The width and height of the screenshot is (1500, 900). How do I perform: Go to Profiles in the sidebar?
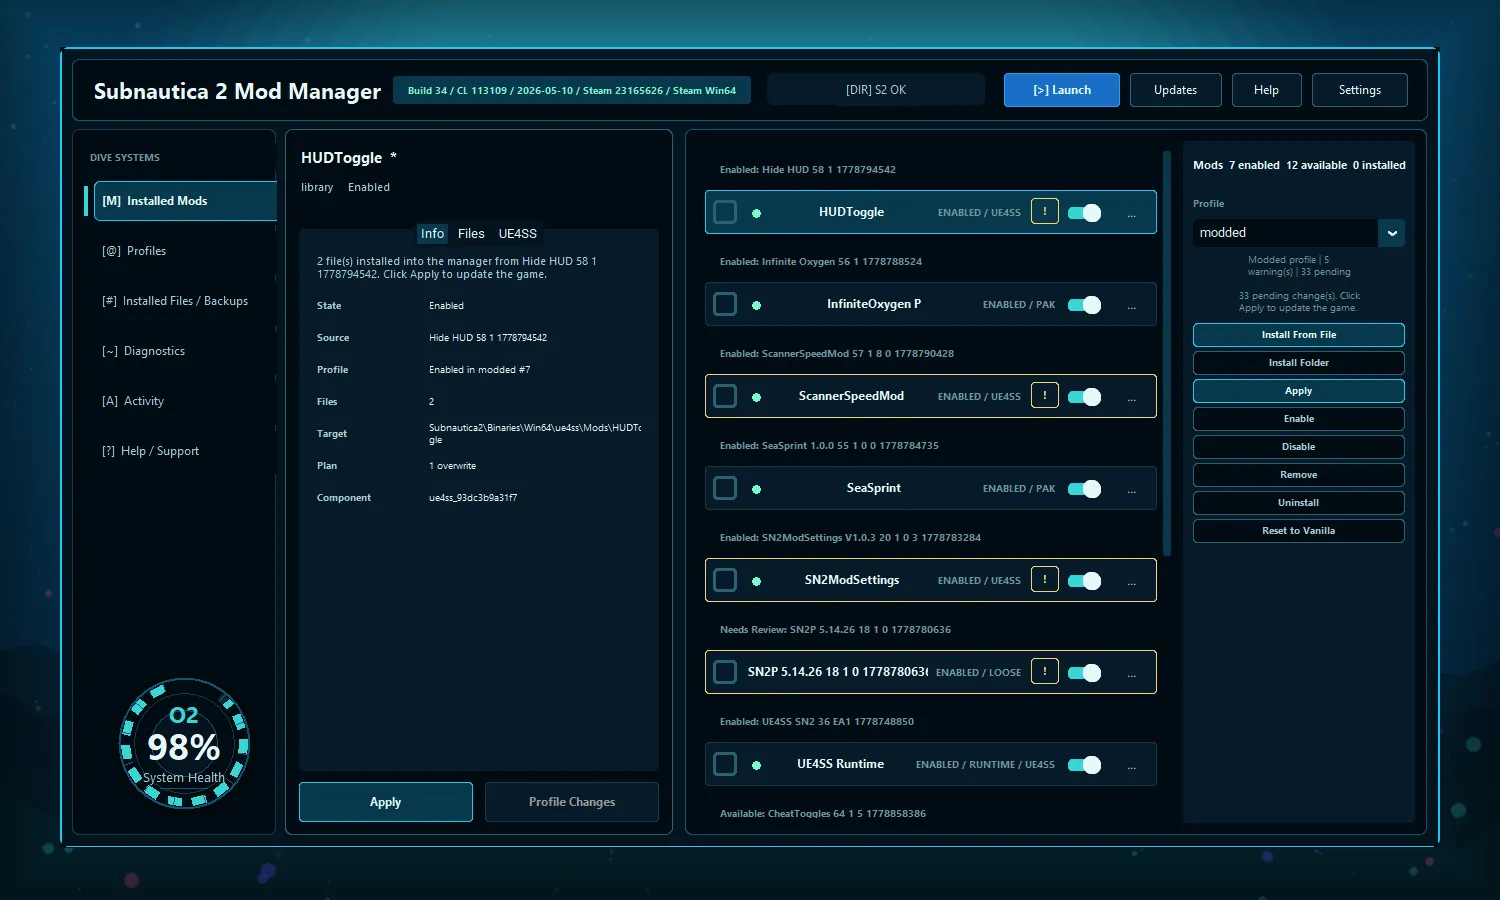(x=185, y=251)
